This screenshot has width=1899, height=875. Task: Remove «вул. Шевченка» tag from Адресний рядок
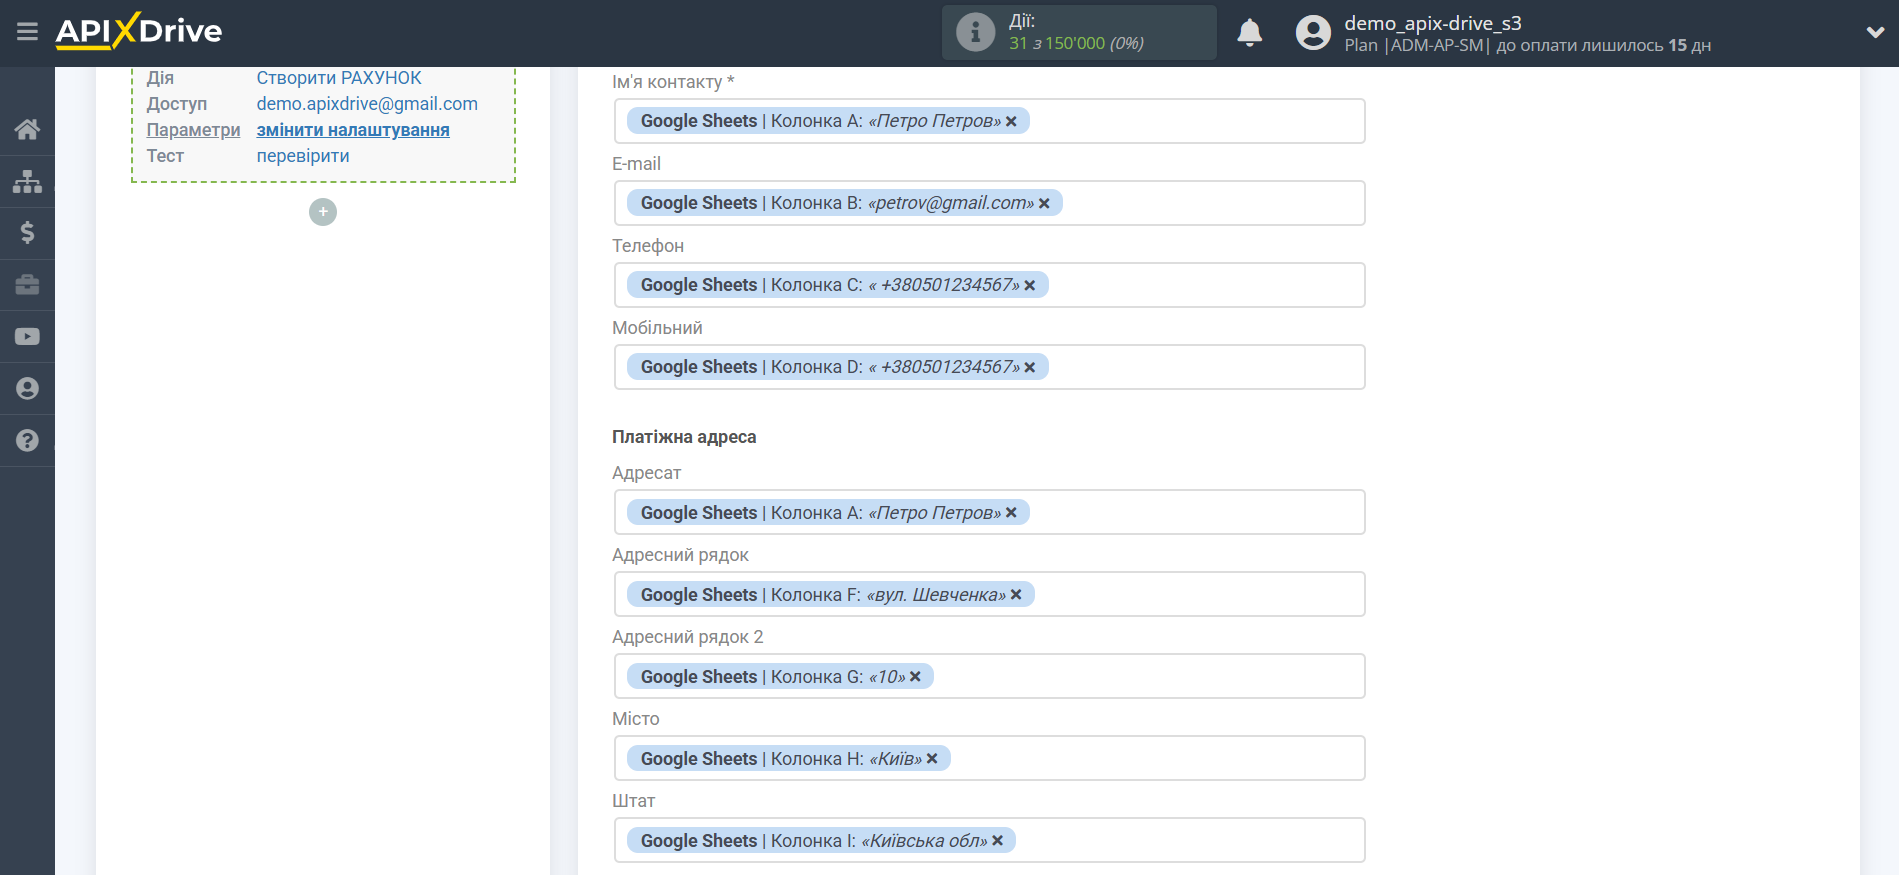pyautogui.click(x=1016, y=595)
